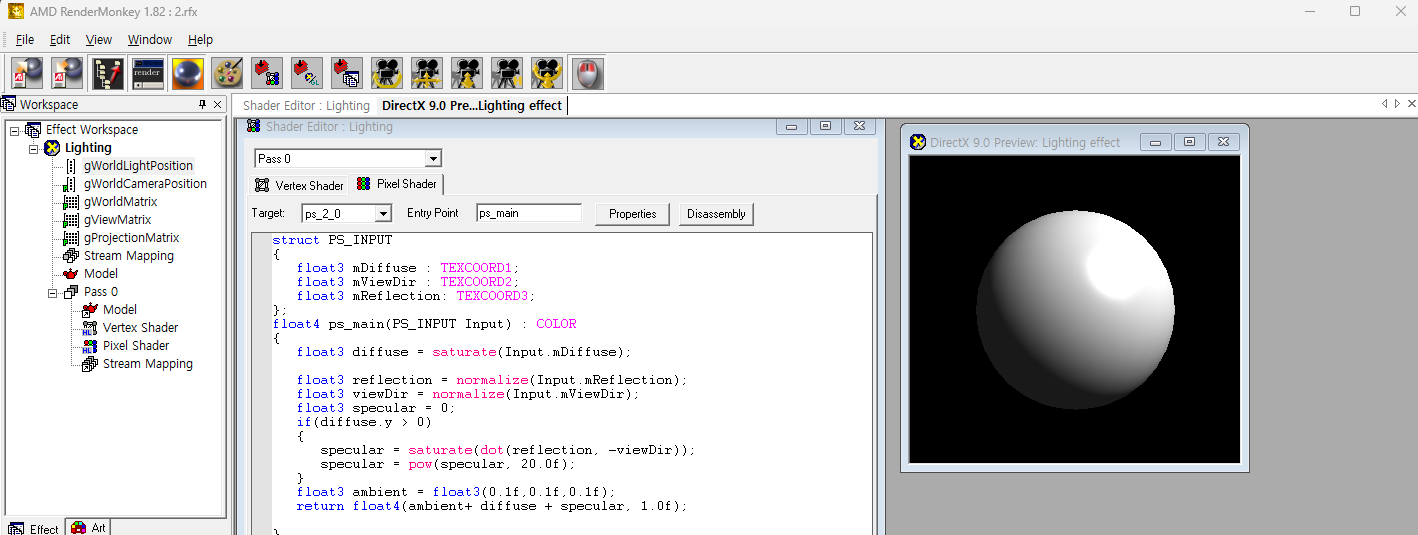Image resolution: width=1418 pixels, height=535 pixels.
Task: Select gProjectionMatrix in workspace tree
Action: [x=131, y=238]
